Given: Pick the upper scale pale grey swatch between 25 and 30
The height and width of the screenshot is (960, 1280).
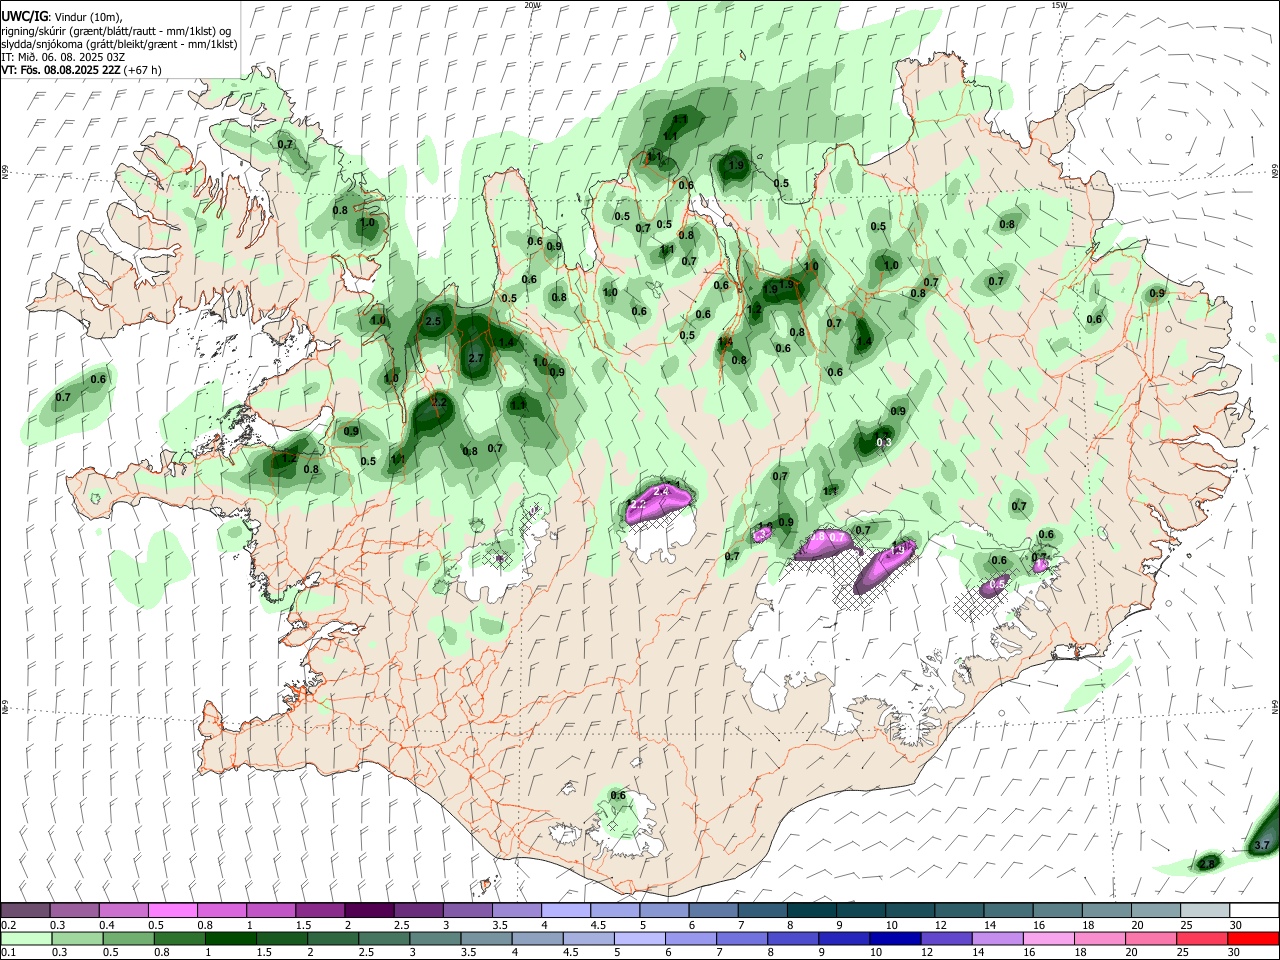Looking at the screenshot, I should point(1204,910).
